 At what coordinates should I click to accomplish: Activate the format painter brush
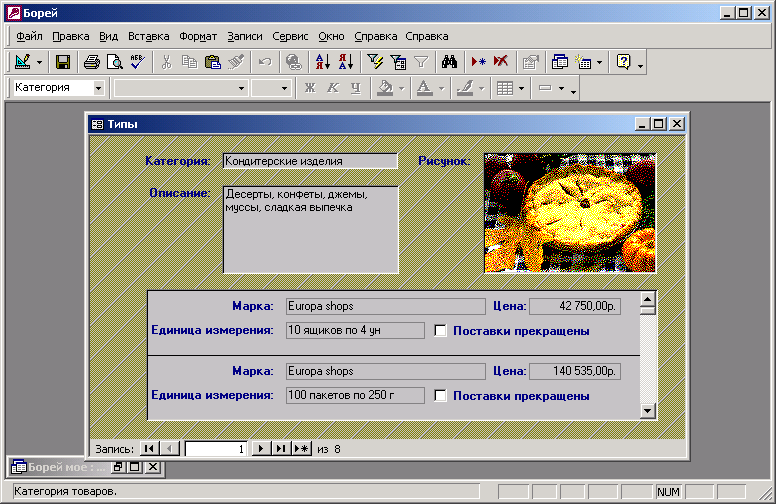(236, 62)
